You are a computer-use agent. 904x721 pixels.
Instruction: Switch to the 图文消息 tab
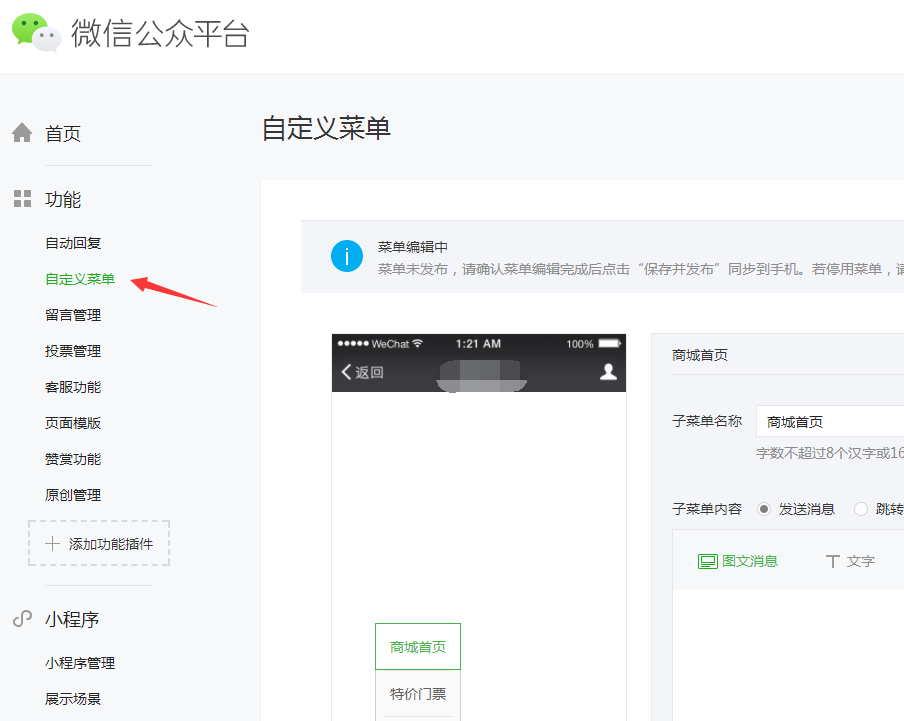point(737,561)
